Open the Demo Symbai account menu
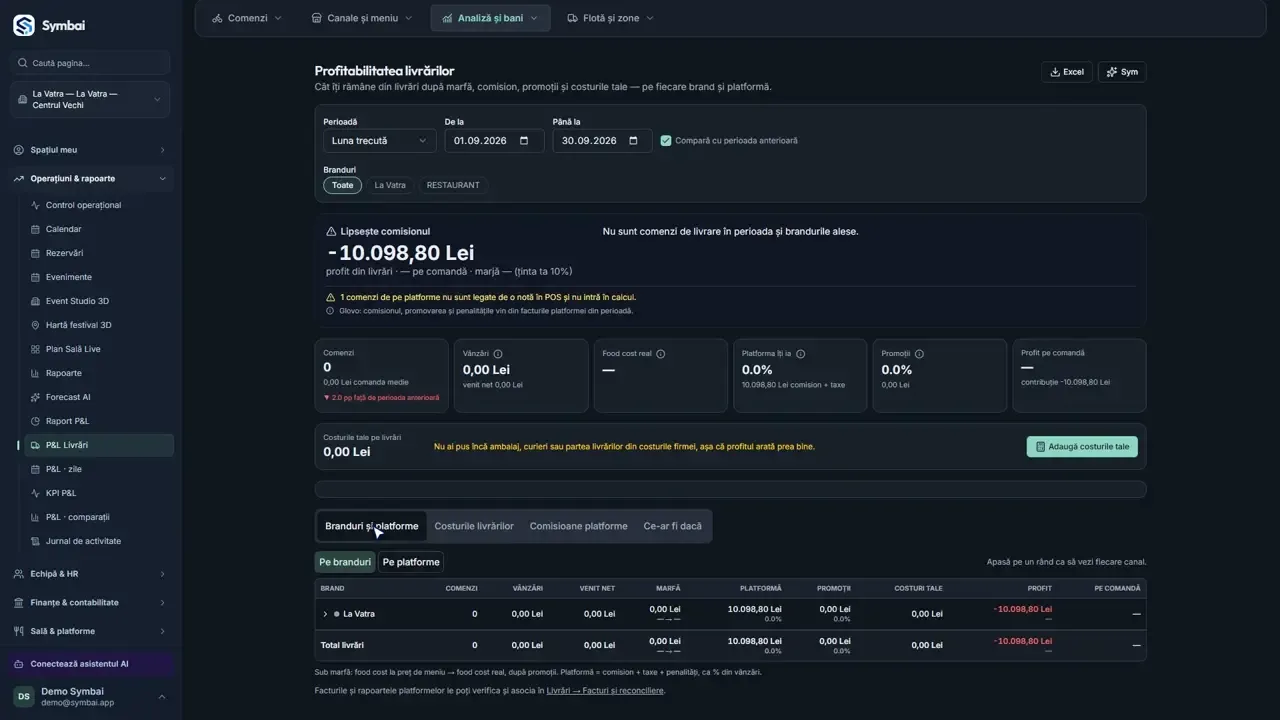Viewport: 1280px width, 720px height. 90,697
